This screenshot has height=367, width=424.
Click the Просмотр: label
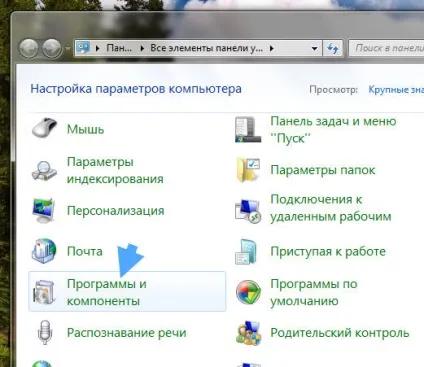(x=333, y=90)
